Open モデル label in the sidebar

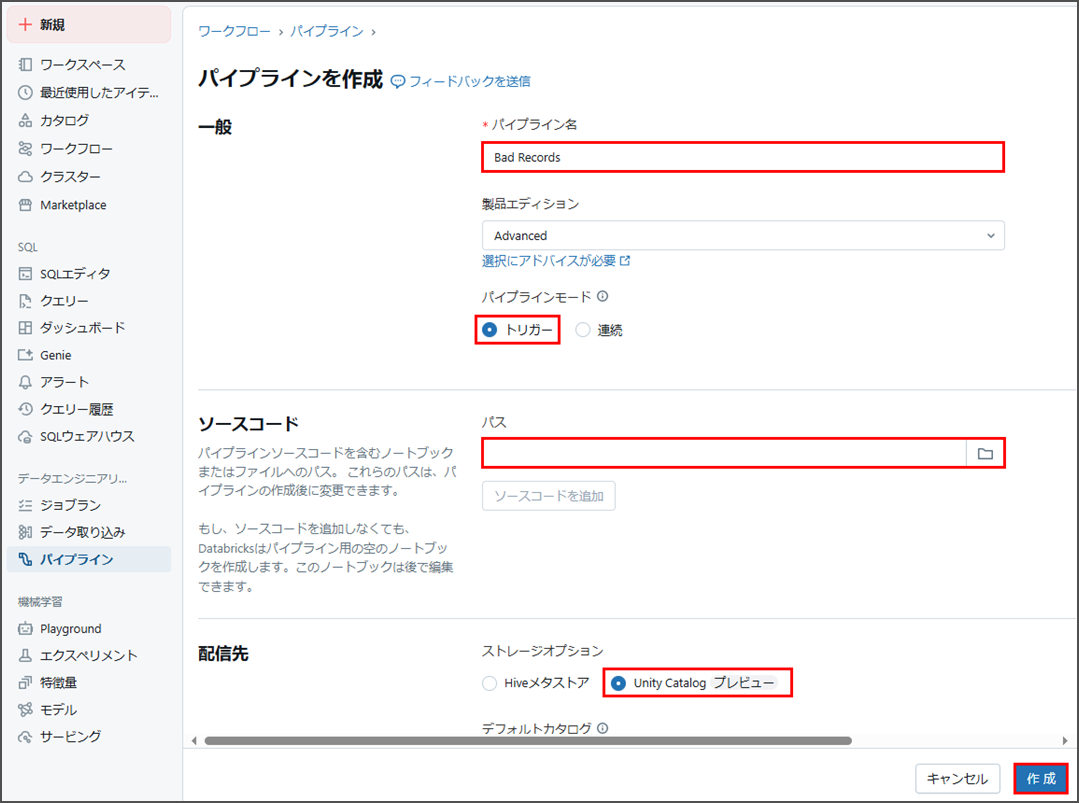[x=58, y=709]
